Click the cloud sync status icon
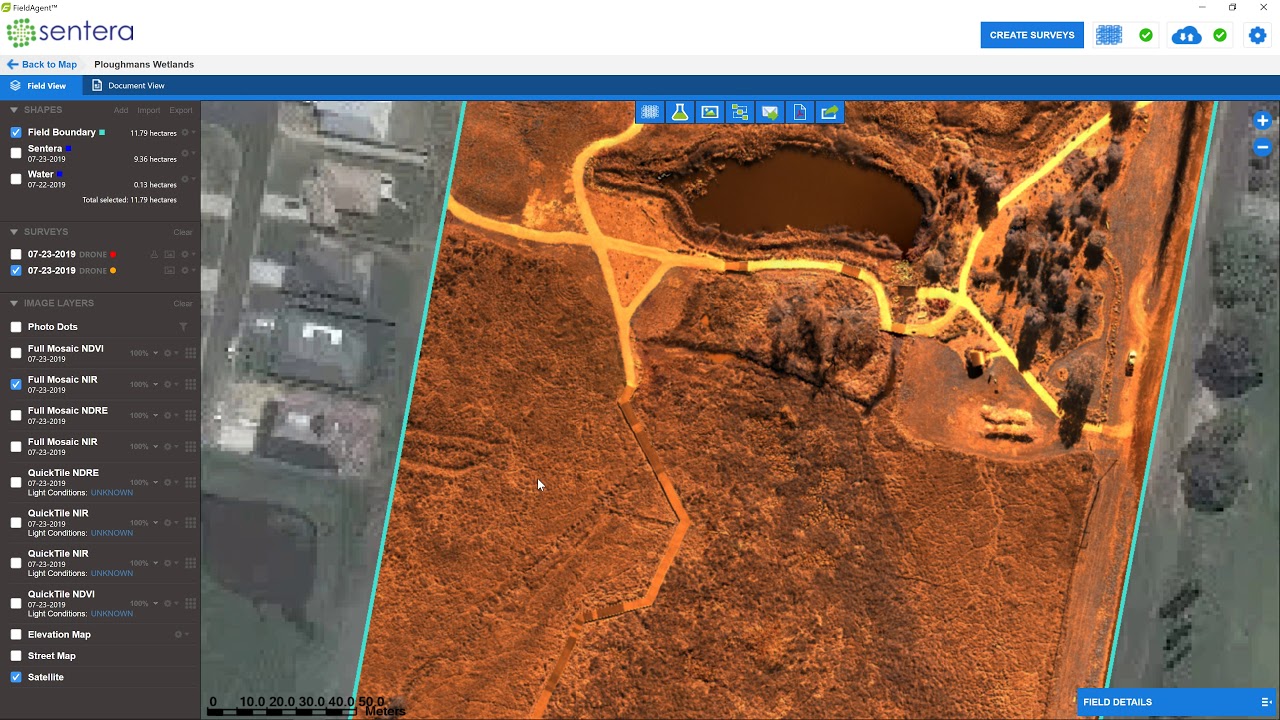Screen dimensions: 1280x720 pyautogui.click(x=1186, y=35)
